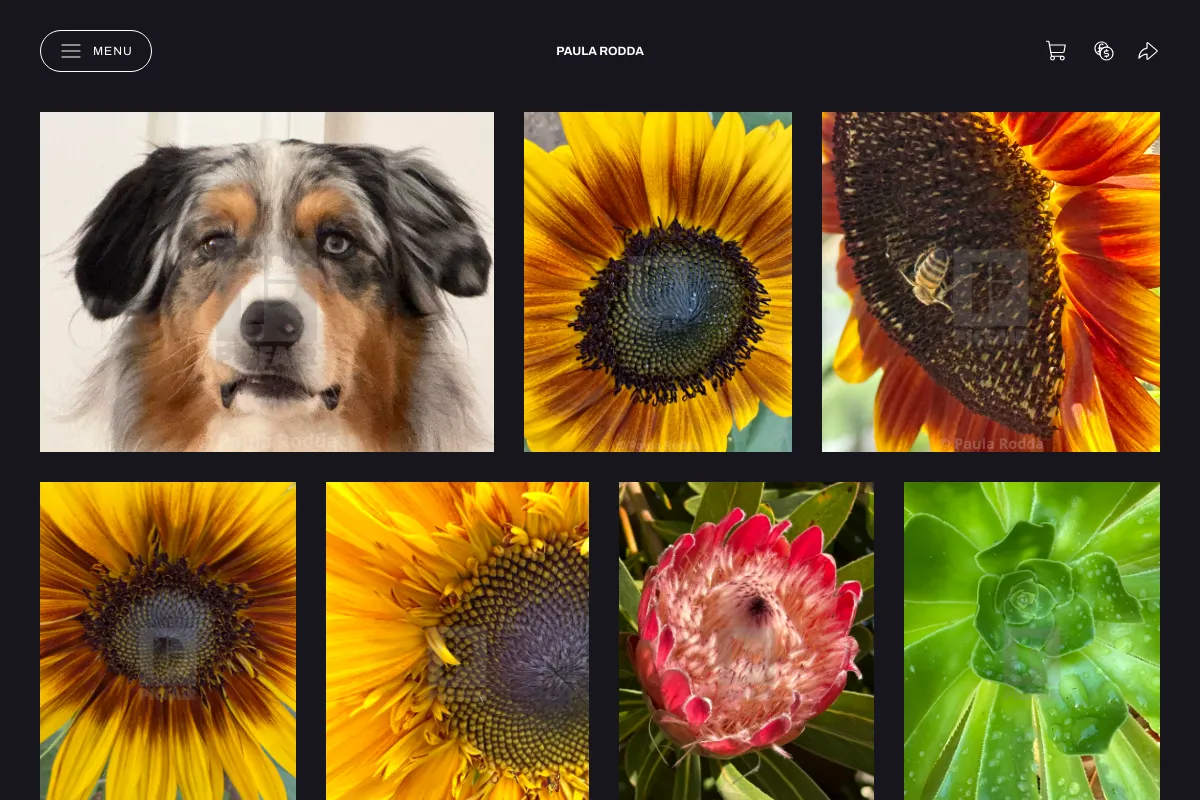Open the Australian Shepherd dog photo
Viewport: 1200px width, 800px height.
[267, 282]
